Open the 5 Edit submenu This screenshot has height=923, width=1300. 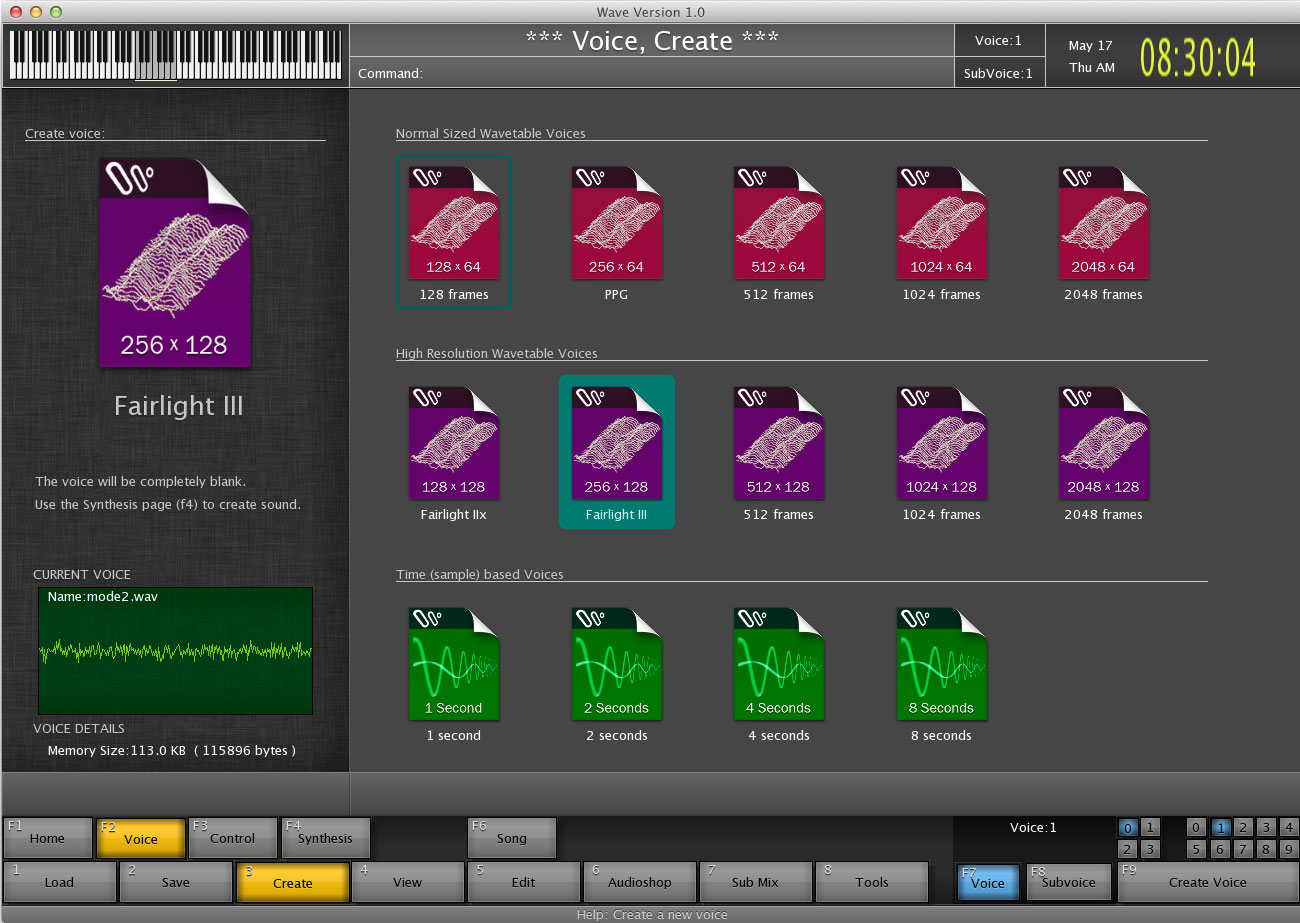click(524, 882)
